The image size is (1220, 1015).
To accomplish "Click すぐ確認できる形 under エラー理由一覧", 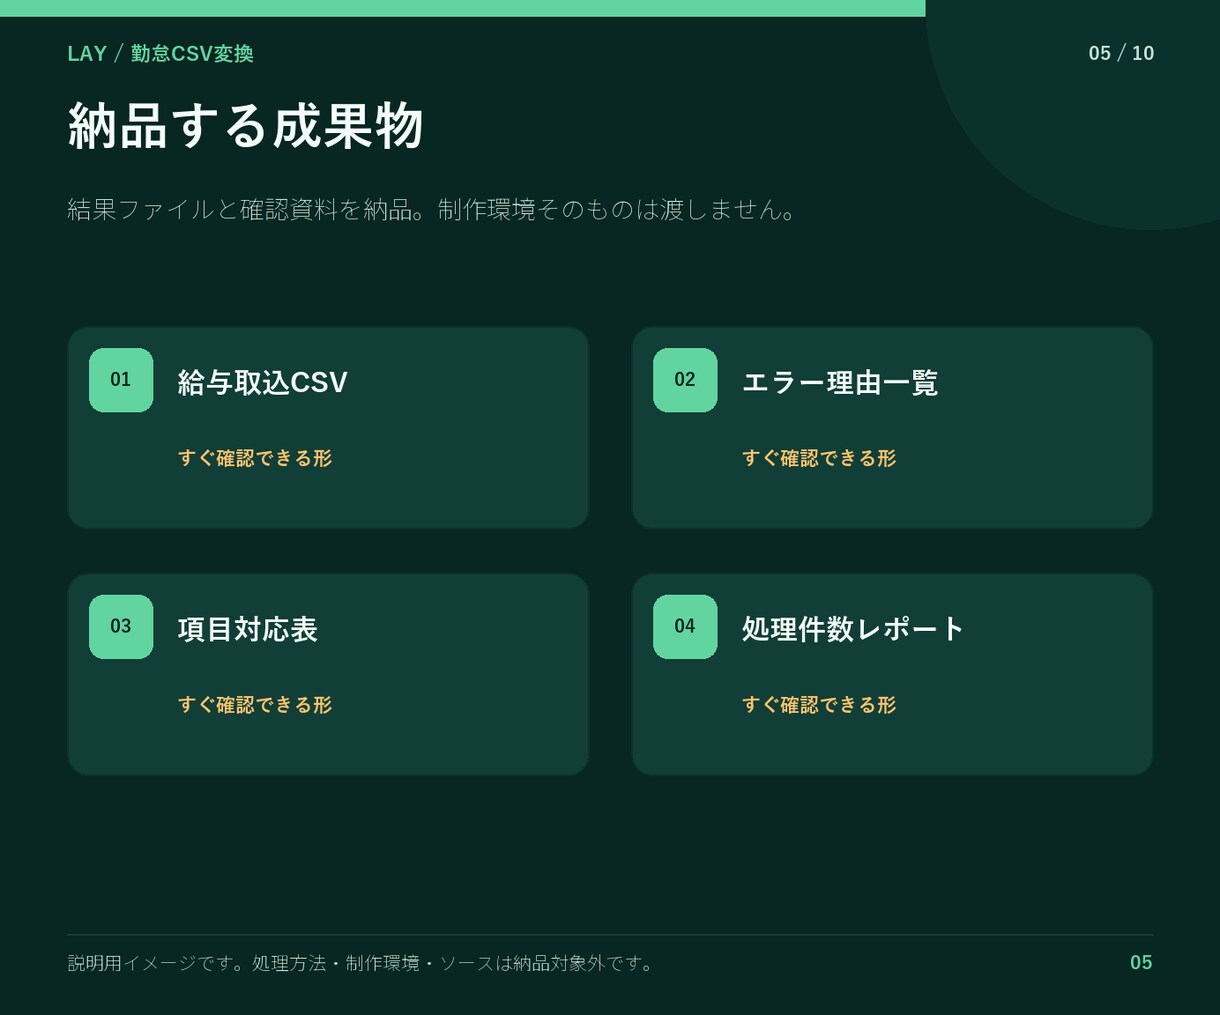I will click(819, 458).
